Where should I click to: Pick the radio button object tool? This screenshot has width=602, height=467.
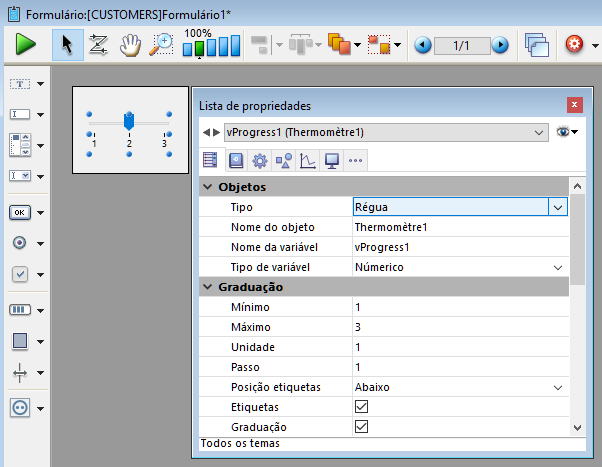pyautogui.click(x=20, y=243)
